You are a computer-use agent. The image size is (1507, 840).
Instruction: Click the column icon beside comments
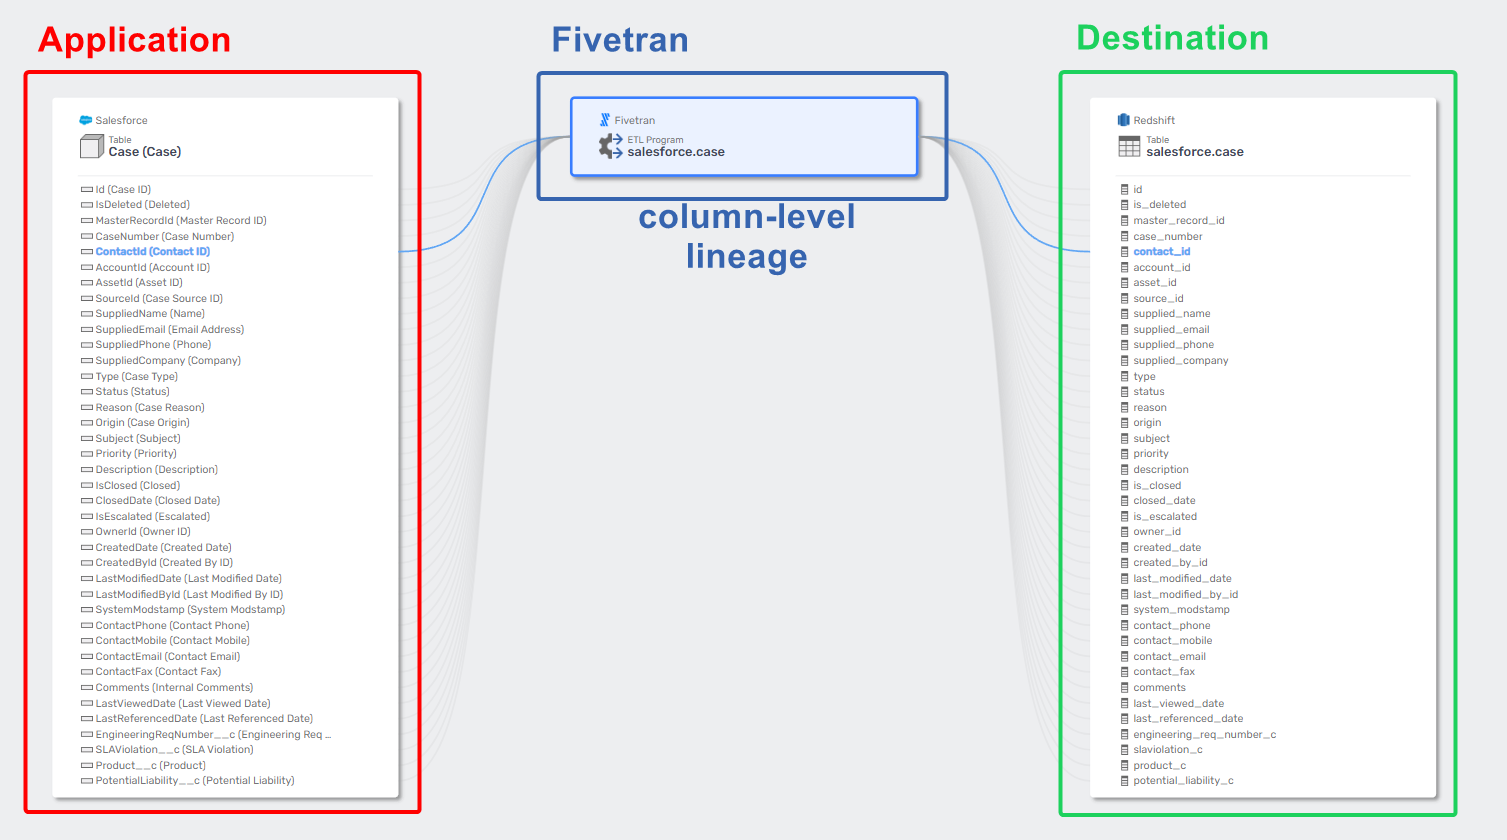pos(1125,688)
